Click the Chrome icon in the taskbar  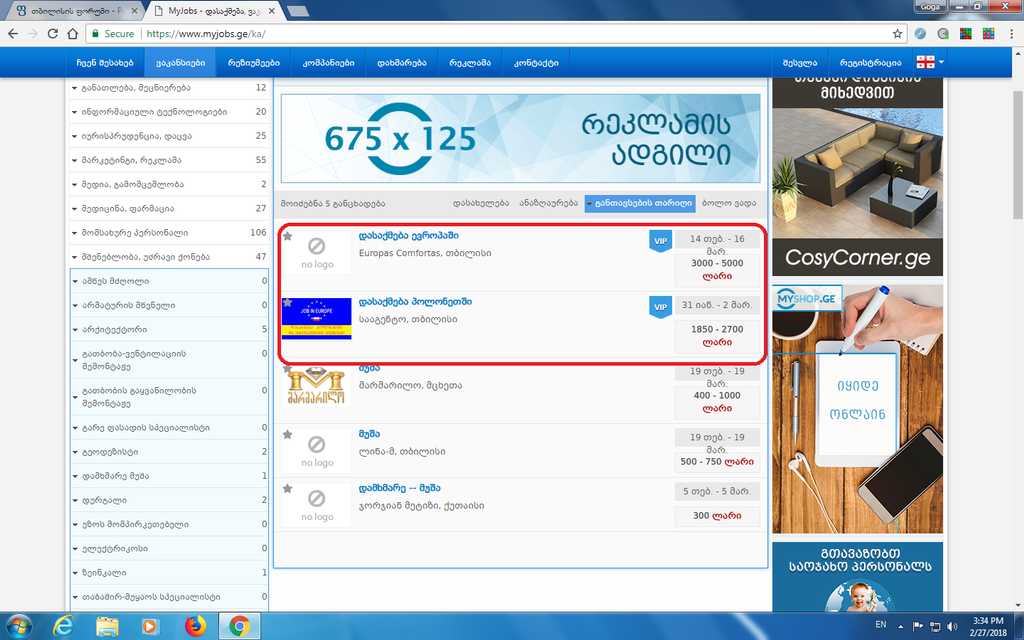tap(239, 626)
